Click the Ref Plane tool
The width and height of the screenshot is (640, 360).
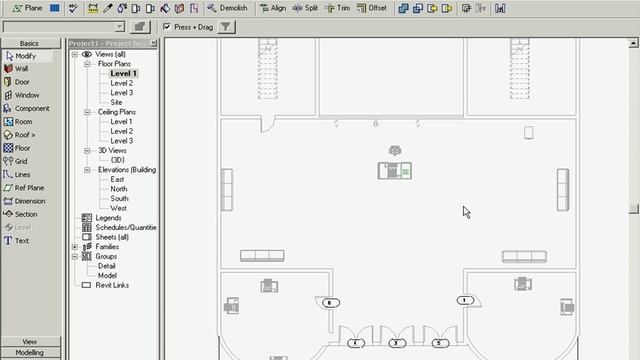24,188
